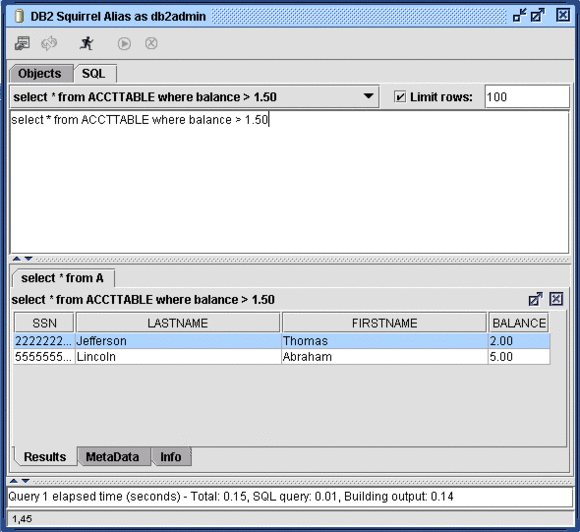580x532 pixels.
Task: Click the SSN cell starting 2222222
Action: 44,341
